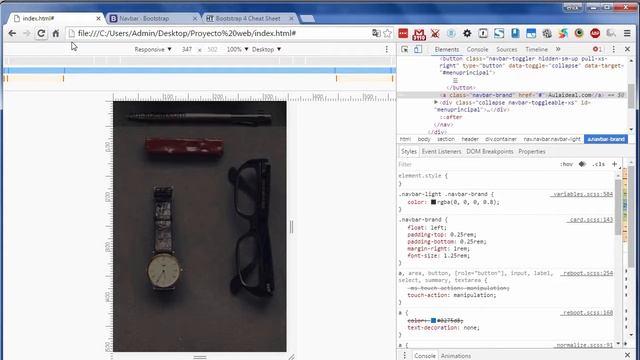Image resolution: width=640 pixels, height=360 pixels.
Task: Click the diamond animation icon in Styles toolbar
Action: pyautogui.click(x=582, y=164)
